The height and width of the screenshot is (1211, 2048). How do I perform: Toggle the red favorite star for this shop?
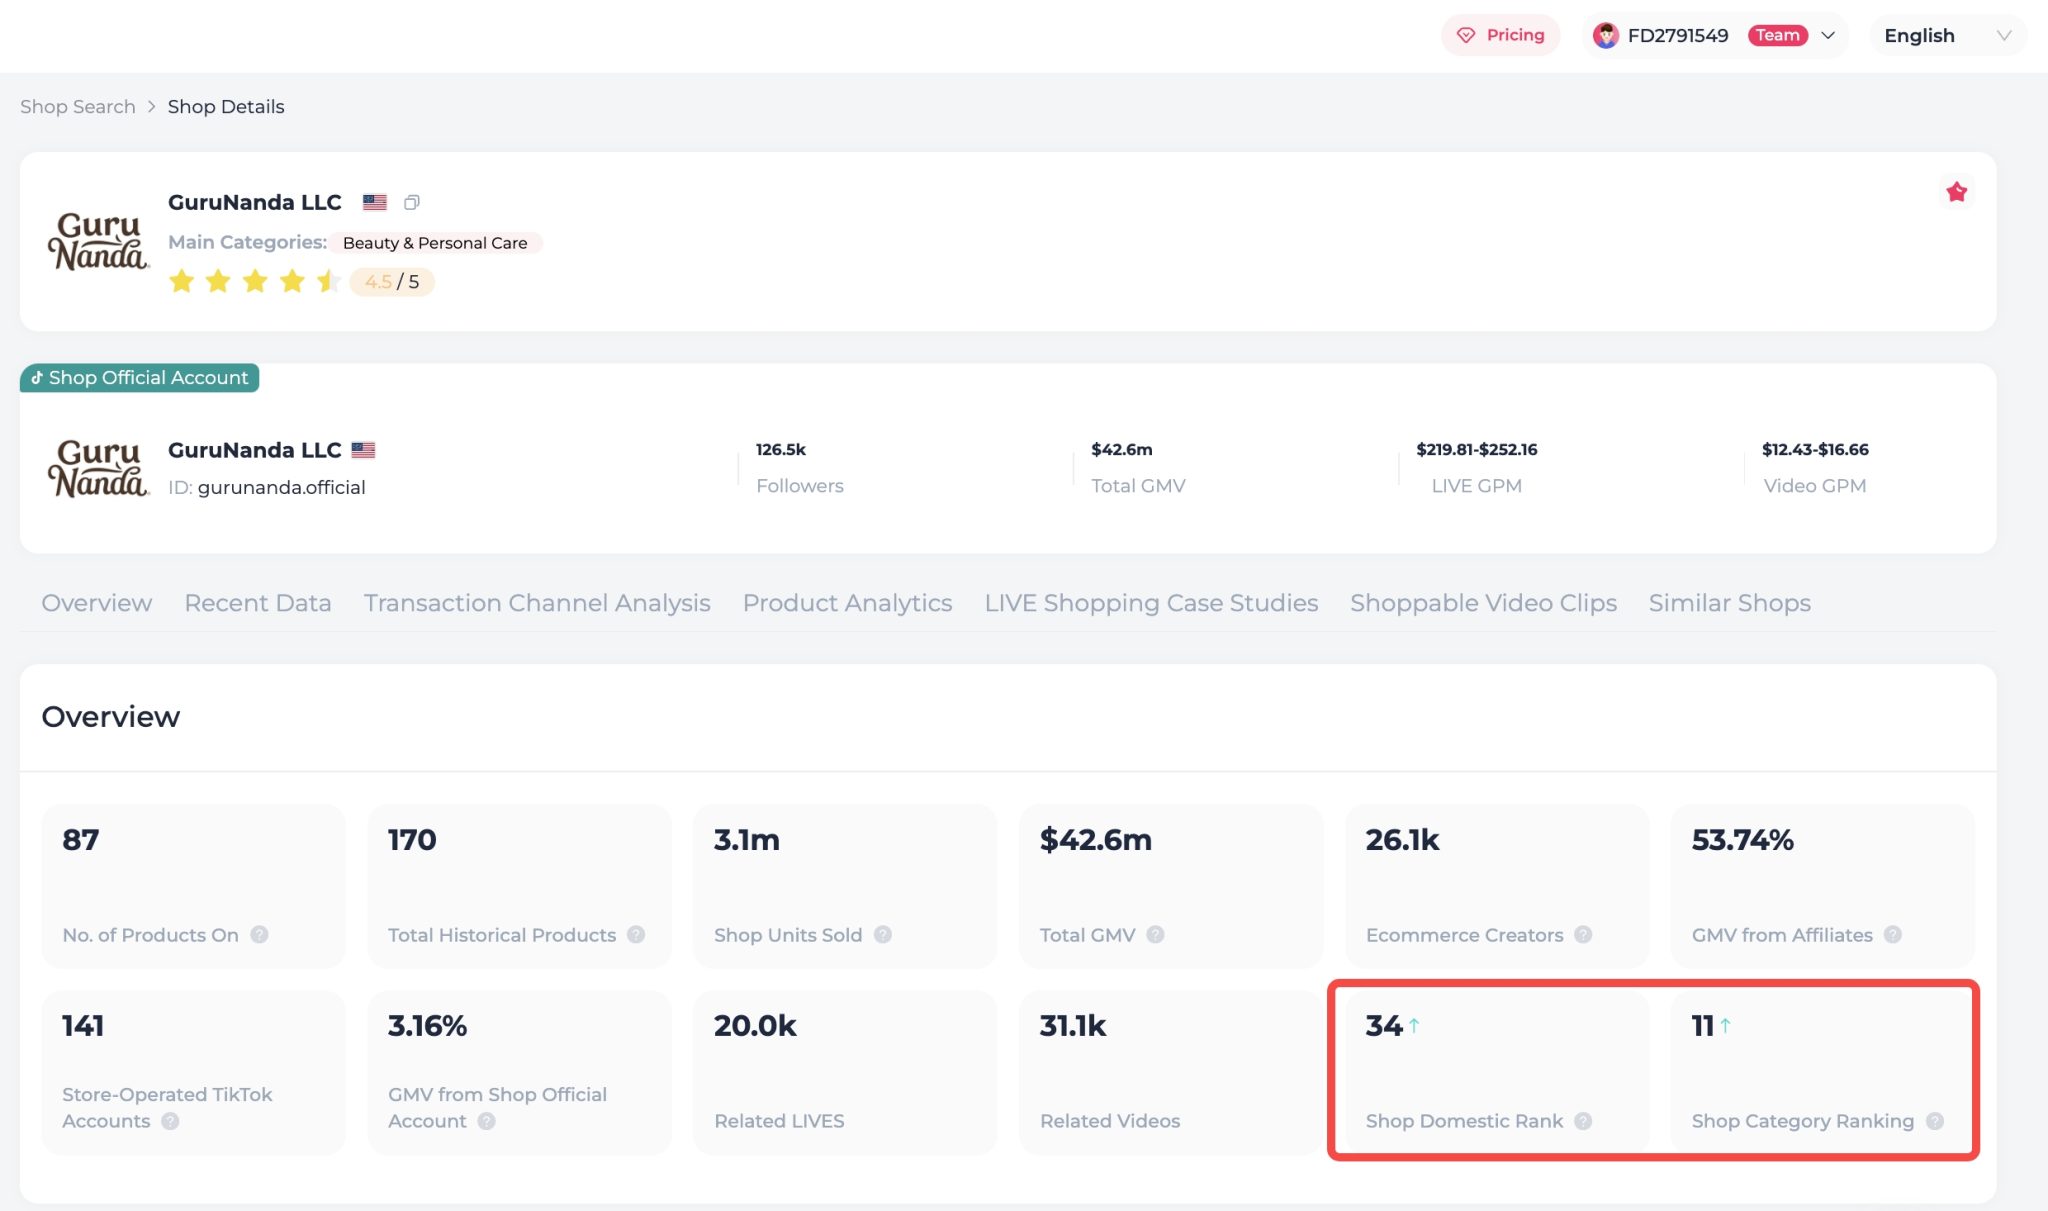(x=1956, y=192)
